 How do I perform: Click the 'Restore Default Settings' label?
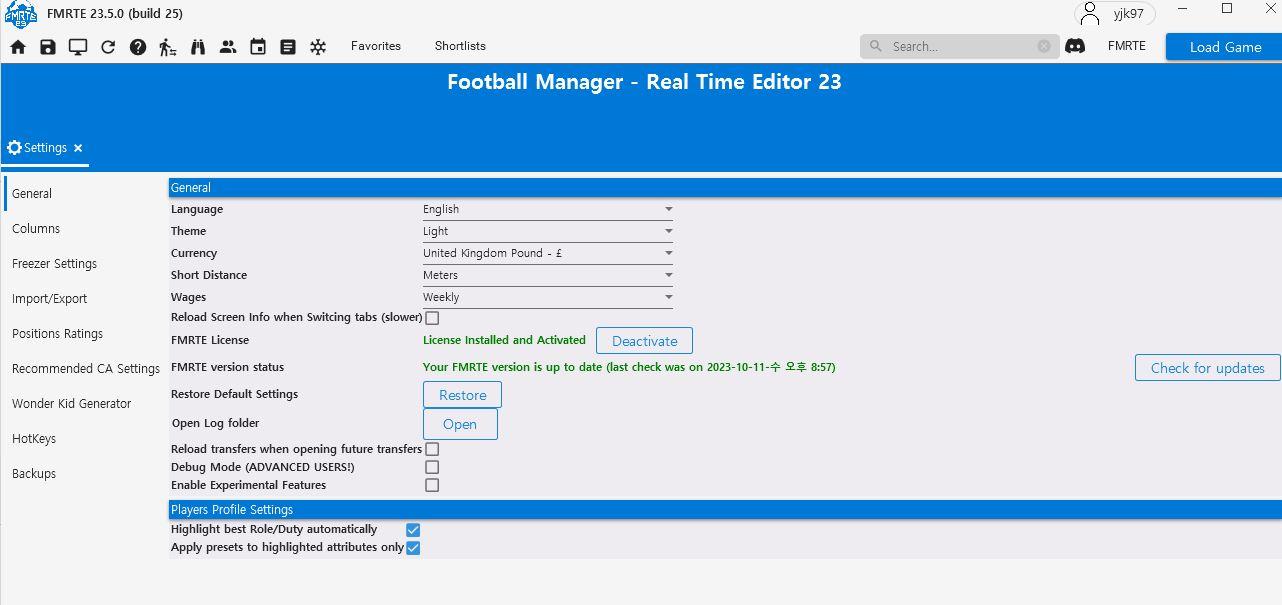234,394
